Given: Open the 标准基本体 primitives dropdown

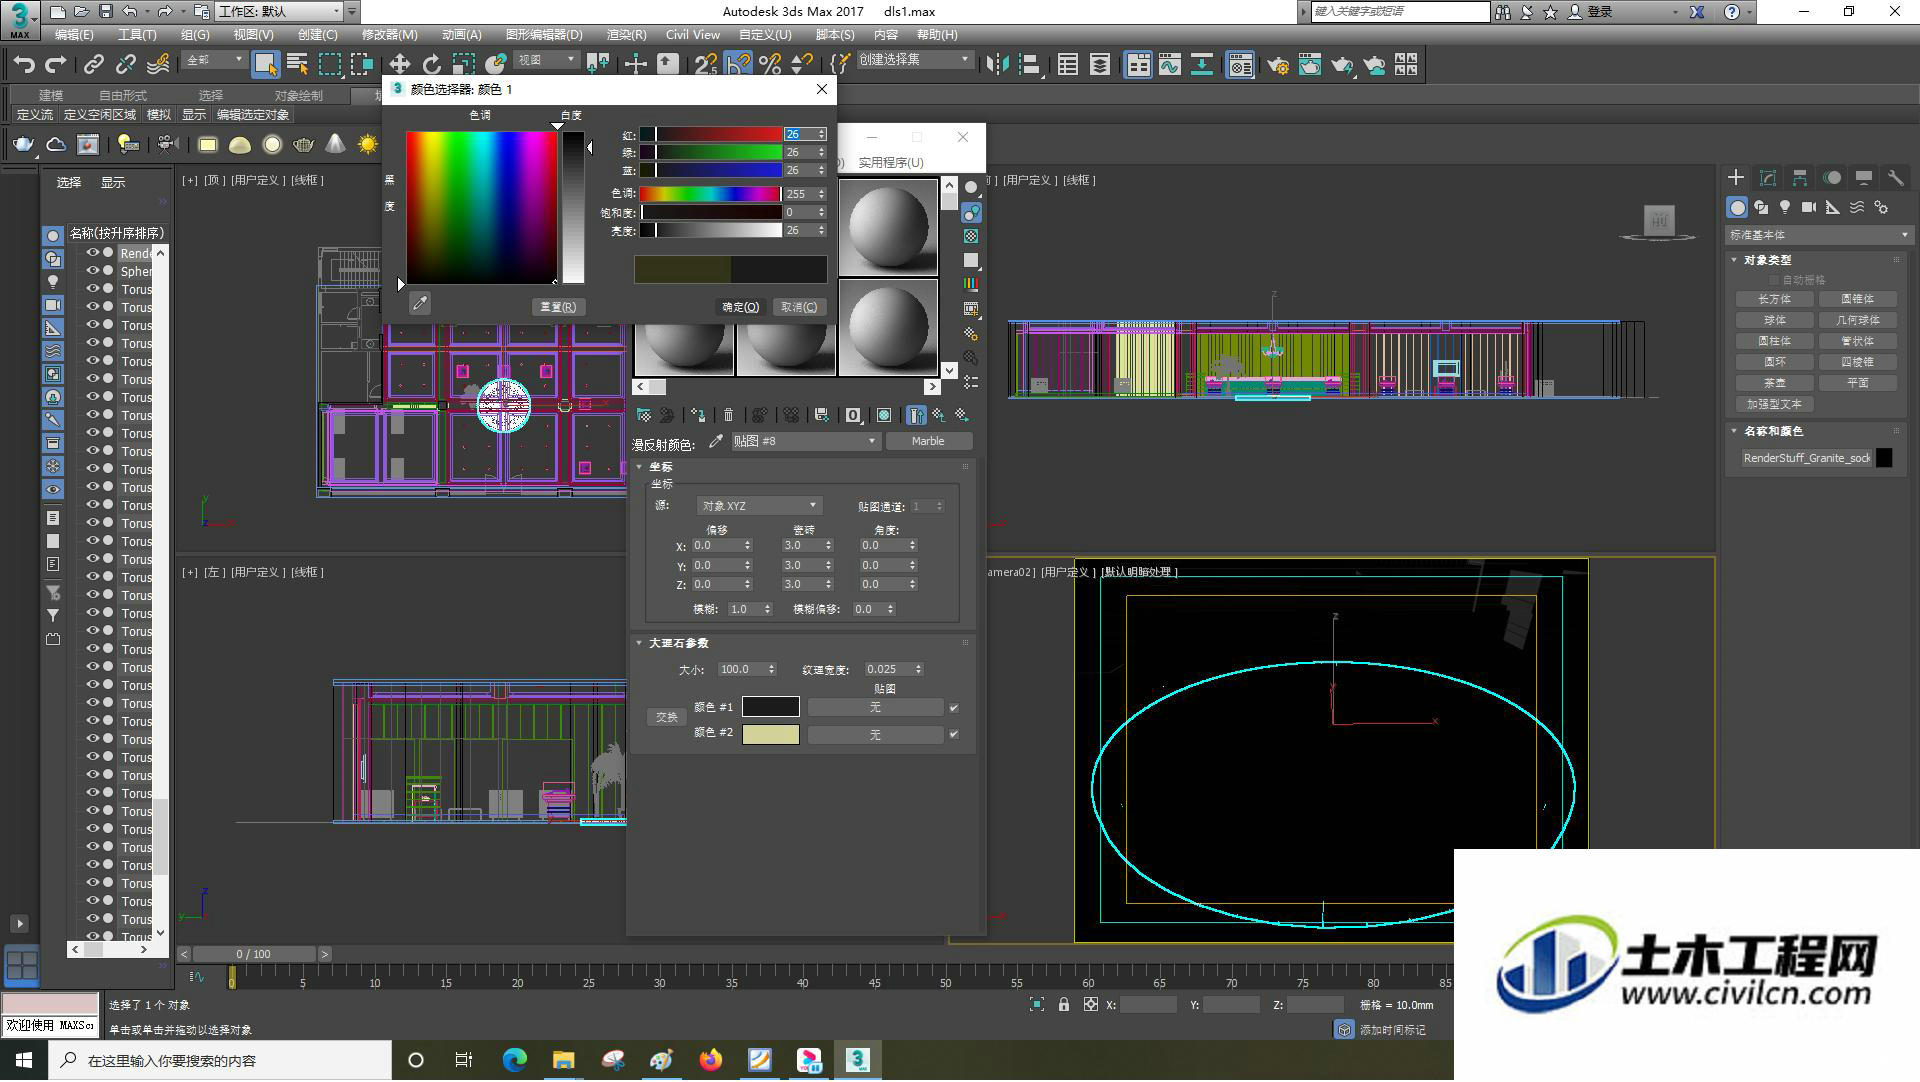Looking at the screenshot, I should click(x=1818, y=235).
